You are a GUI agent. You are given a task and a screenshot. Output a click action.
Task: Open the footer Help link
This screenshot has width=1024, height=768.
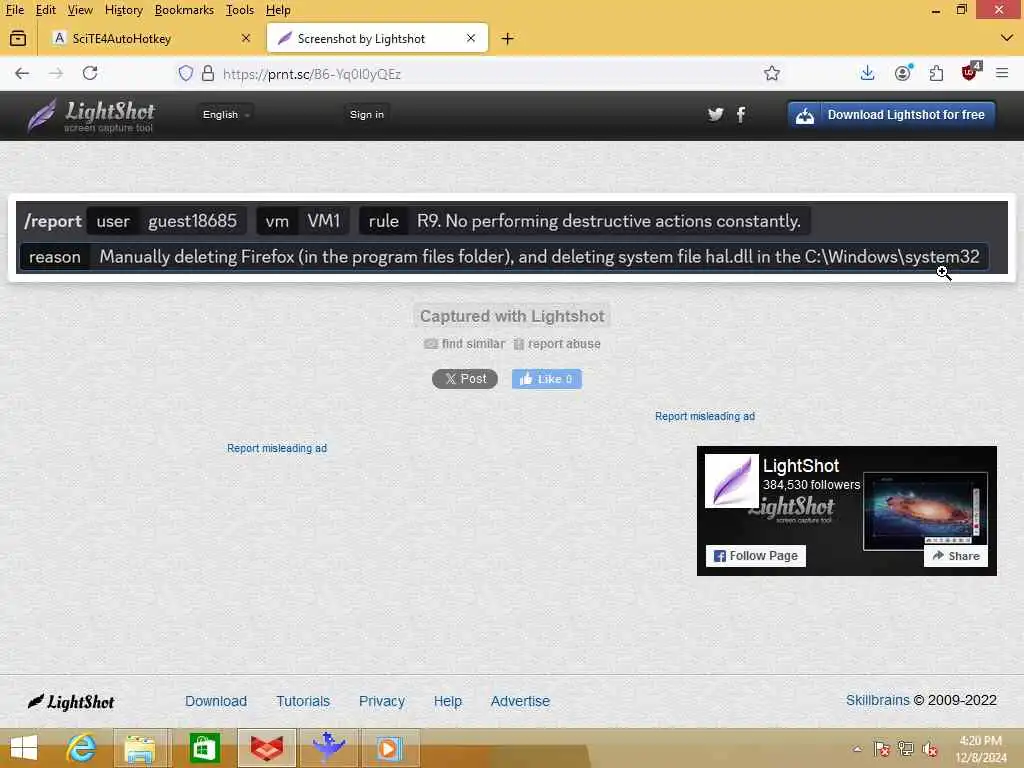pos(448,701)
